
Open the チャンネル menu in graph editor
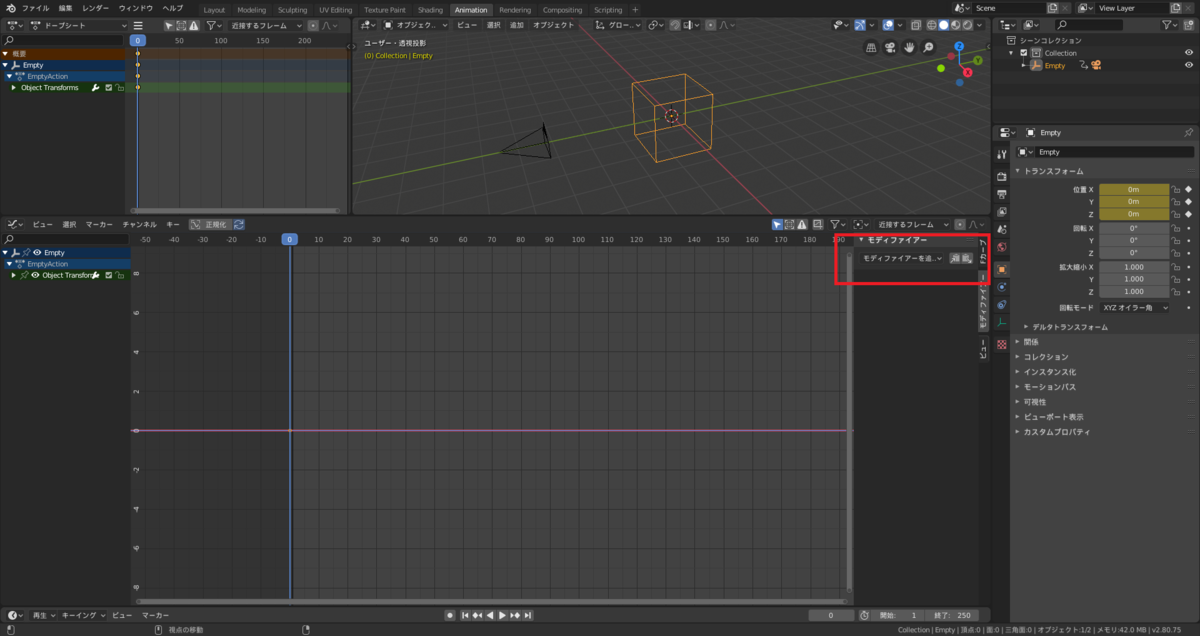[x=139, y=224]
